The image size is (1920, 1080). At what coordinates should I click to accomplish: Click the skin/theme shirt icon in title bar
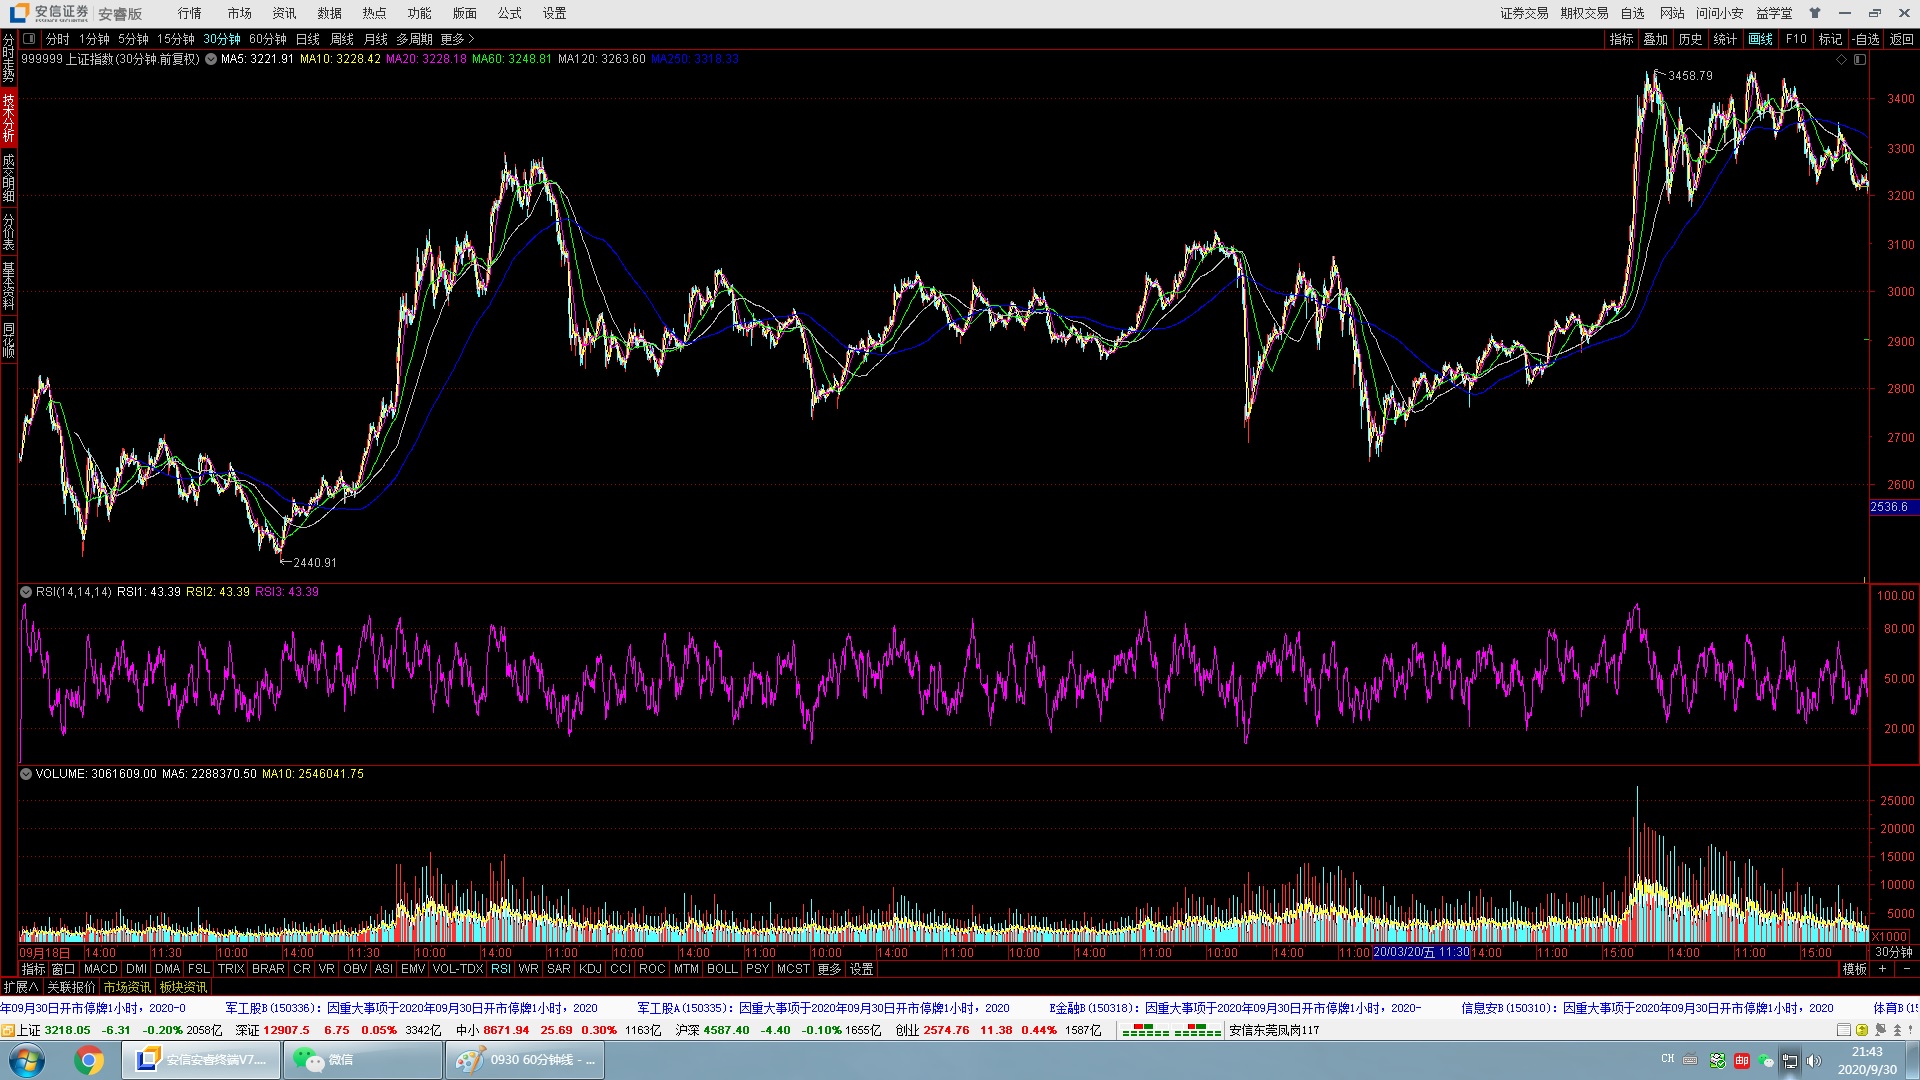click(x=1815, y=13)
